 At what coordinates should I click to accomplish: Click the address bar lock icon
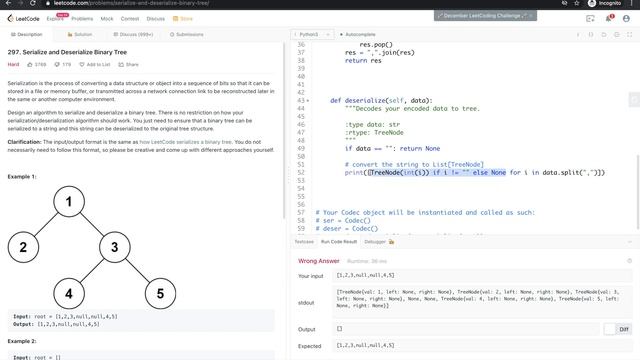tap(48, 3)
